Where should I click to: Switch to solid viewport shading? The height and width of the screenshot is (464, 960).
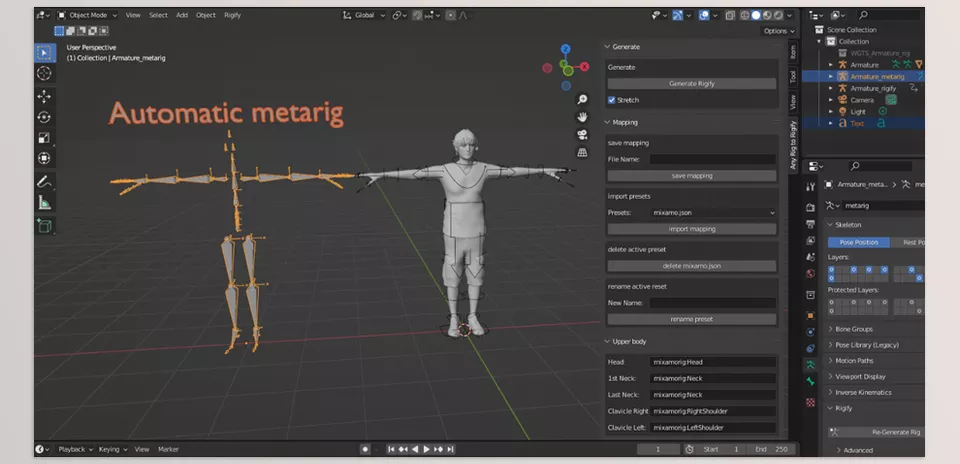756,15
